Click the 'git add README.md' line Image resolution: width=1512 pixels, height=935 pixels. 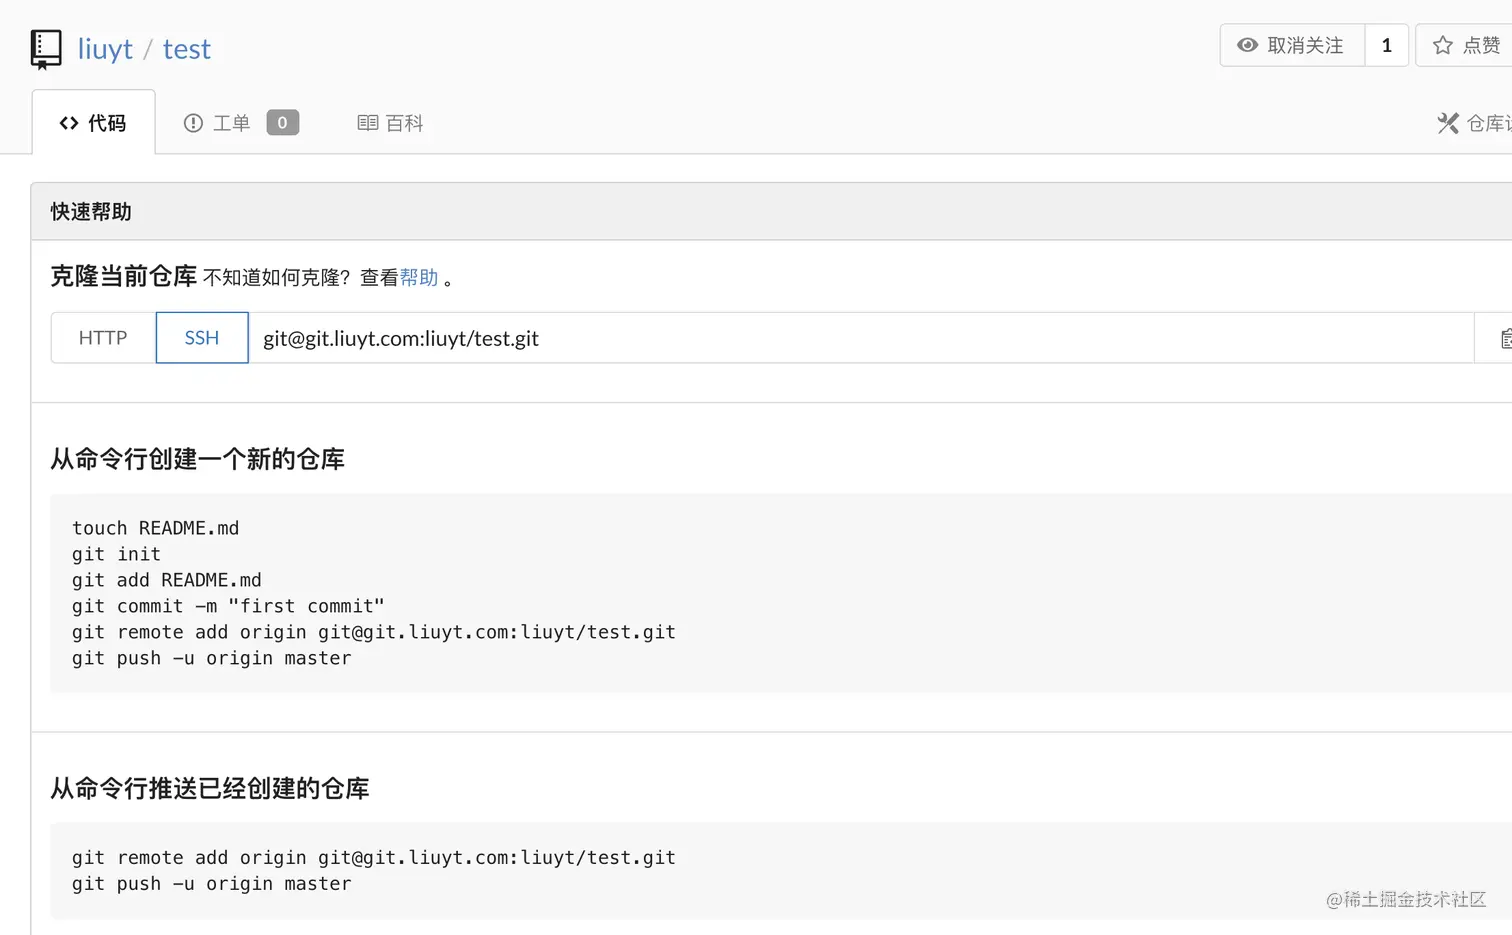(167, 580)
